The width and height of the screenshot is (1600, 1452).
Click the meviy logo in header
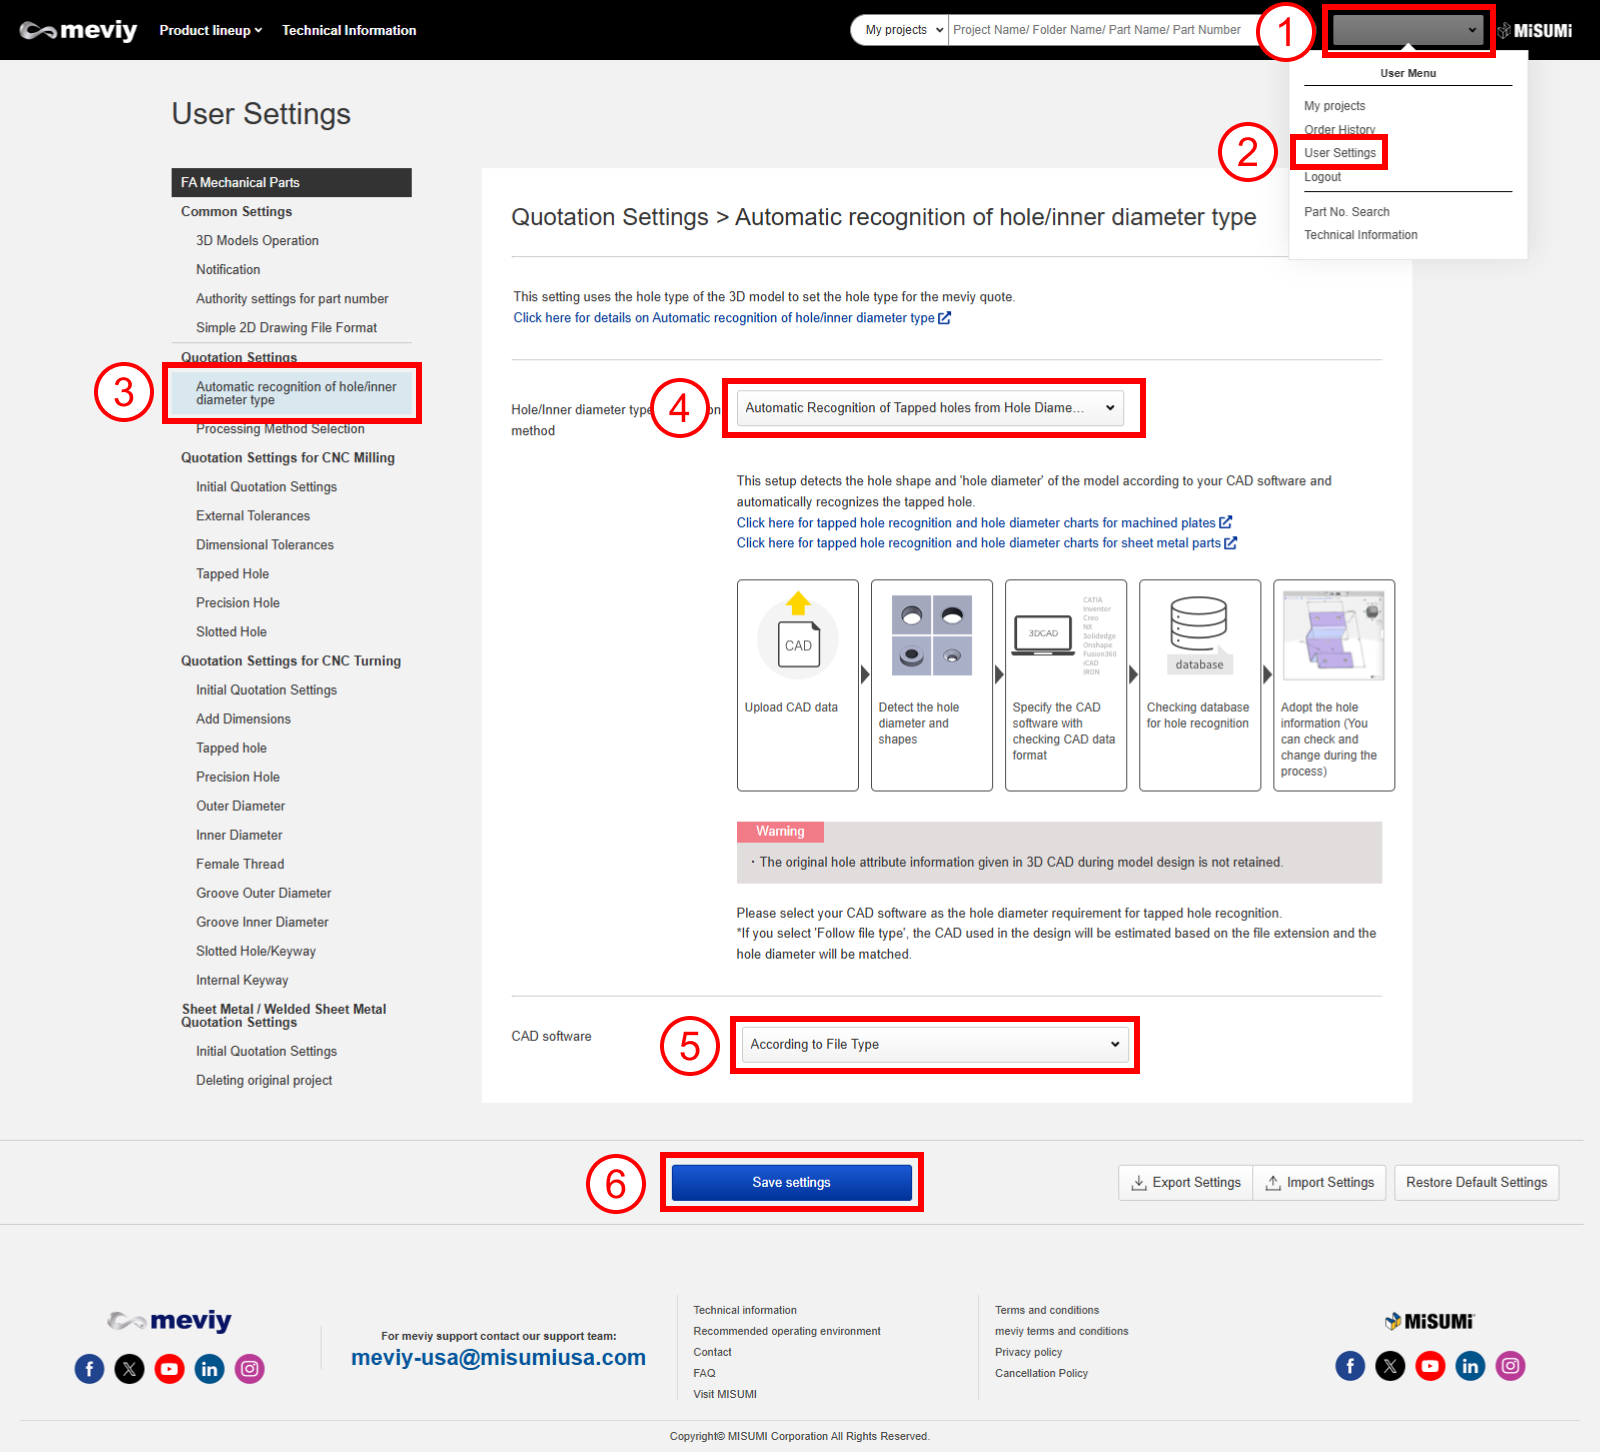click(78, 30)
